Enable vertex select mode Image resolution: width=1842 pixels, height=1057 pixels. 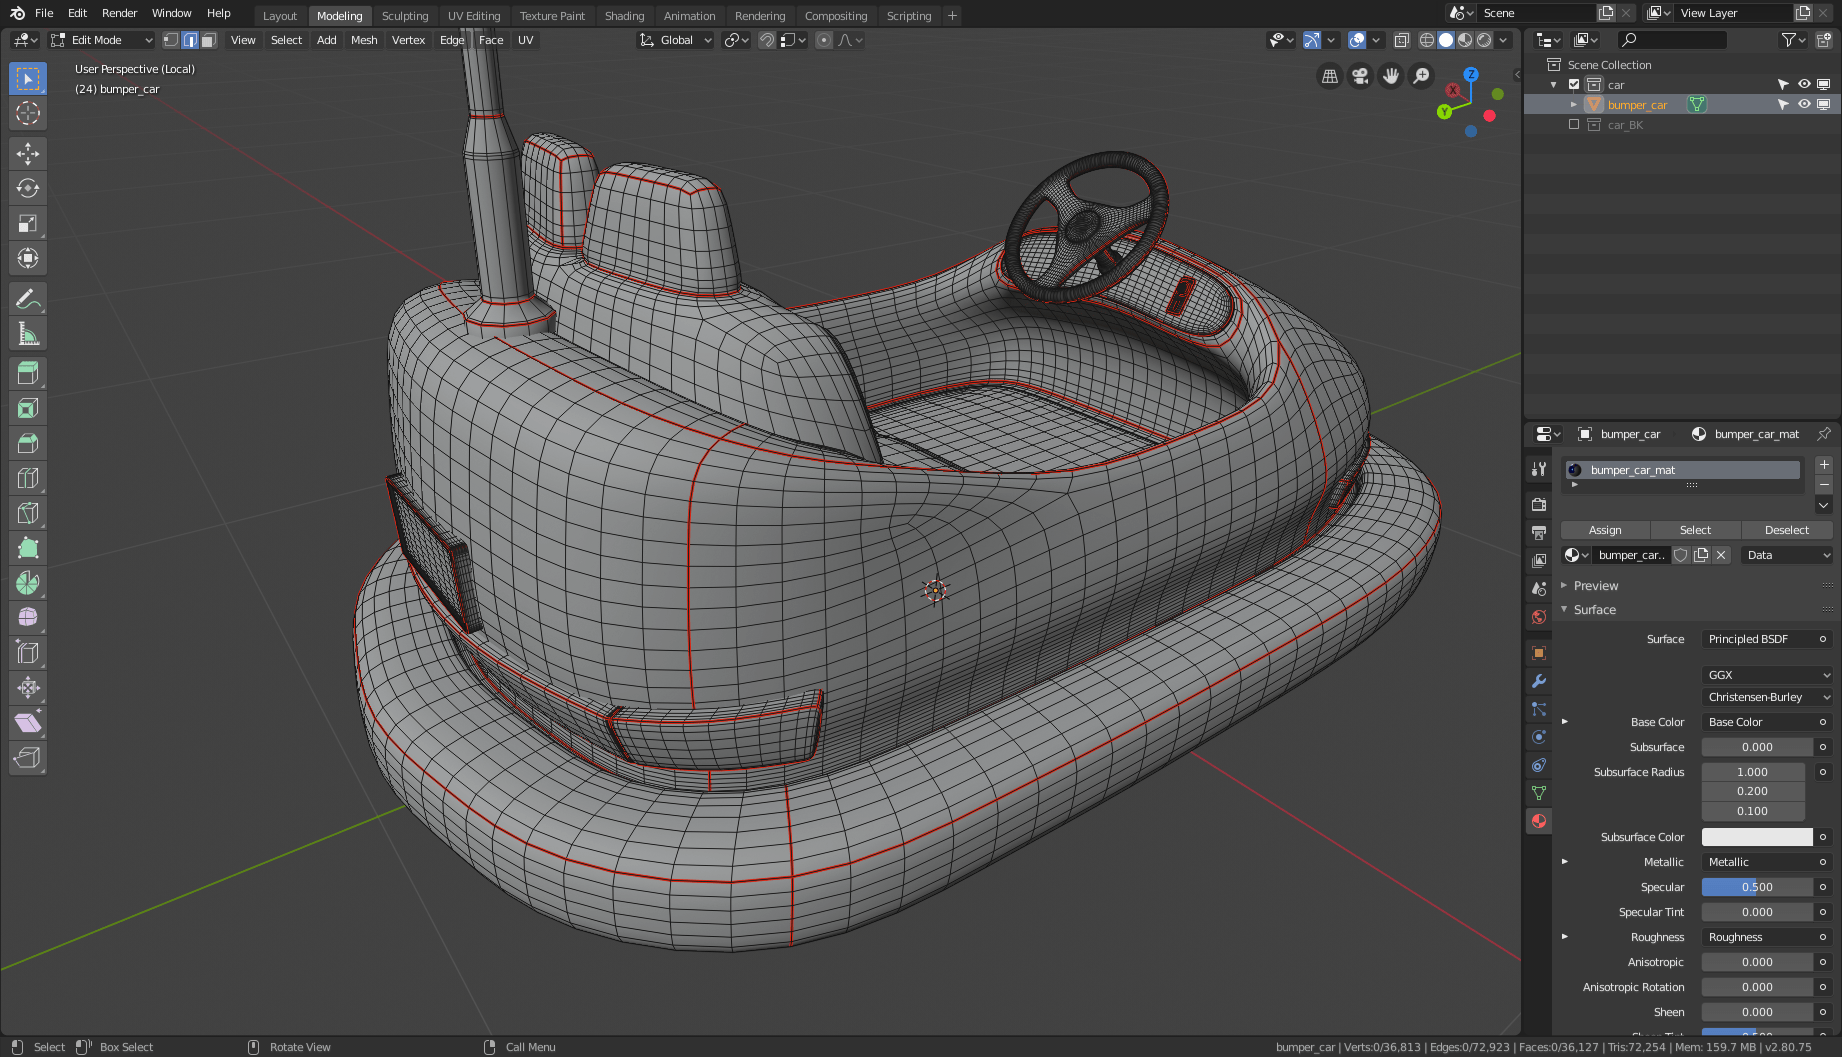pyautogui.click(x=171, y=40)
